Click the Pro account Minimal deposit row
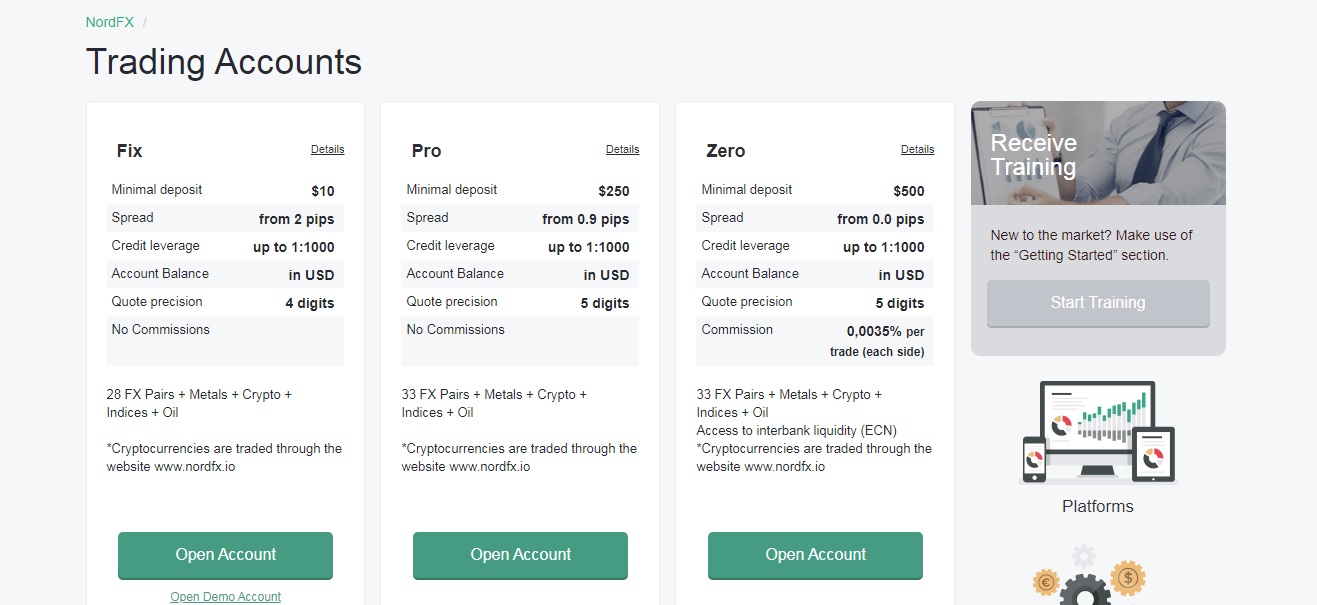The image size is (1317, 605). coord(520,190)
